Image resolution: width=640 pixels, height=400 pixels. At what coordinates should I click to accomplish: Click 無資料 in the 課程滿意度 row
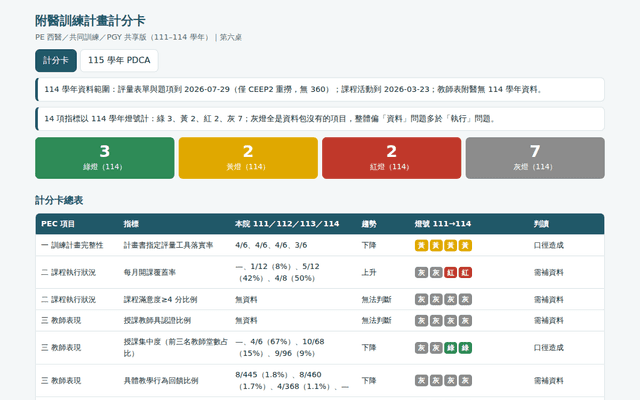[246, 300]
